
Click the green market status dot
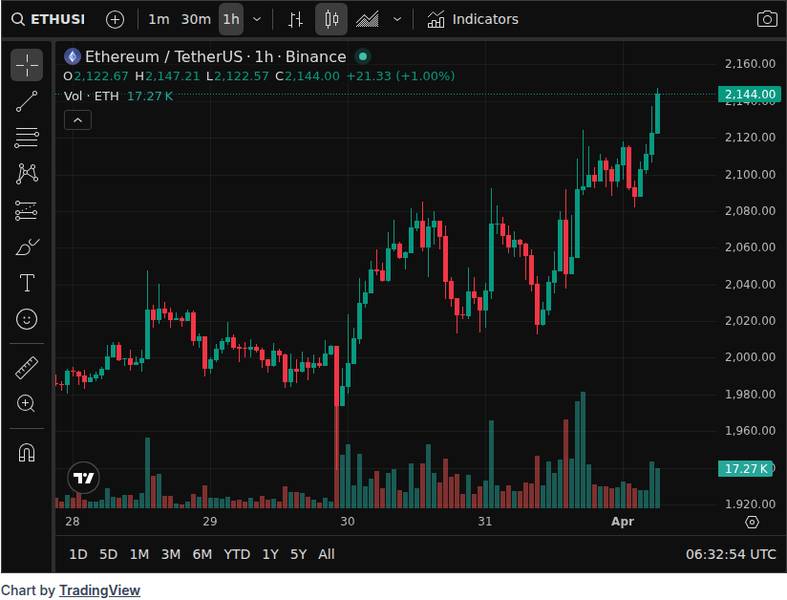tap(363, 57)
